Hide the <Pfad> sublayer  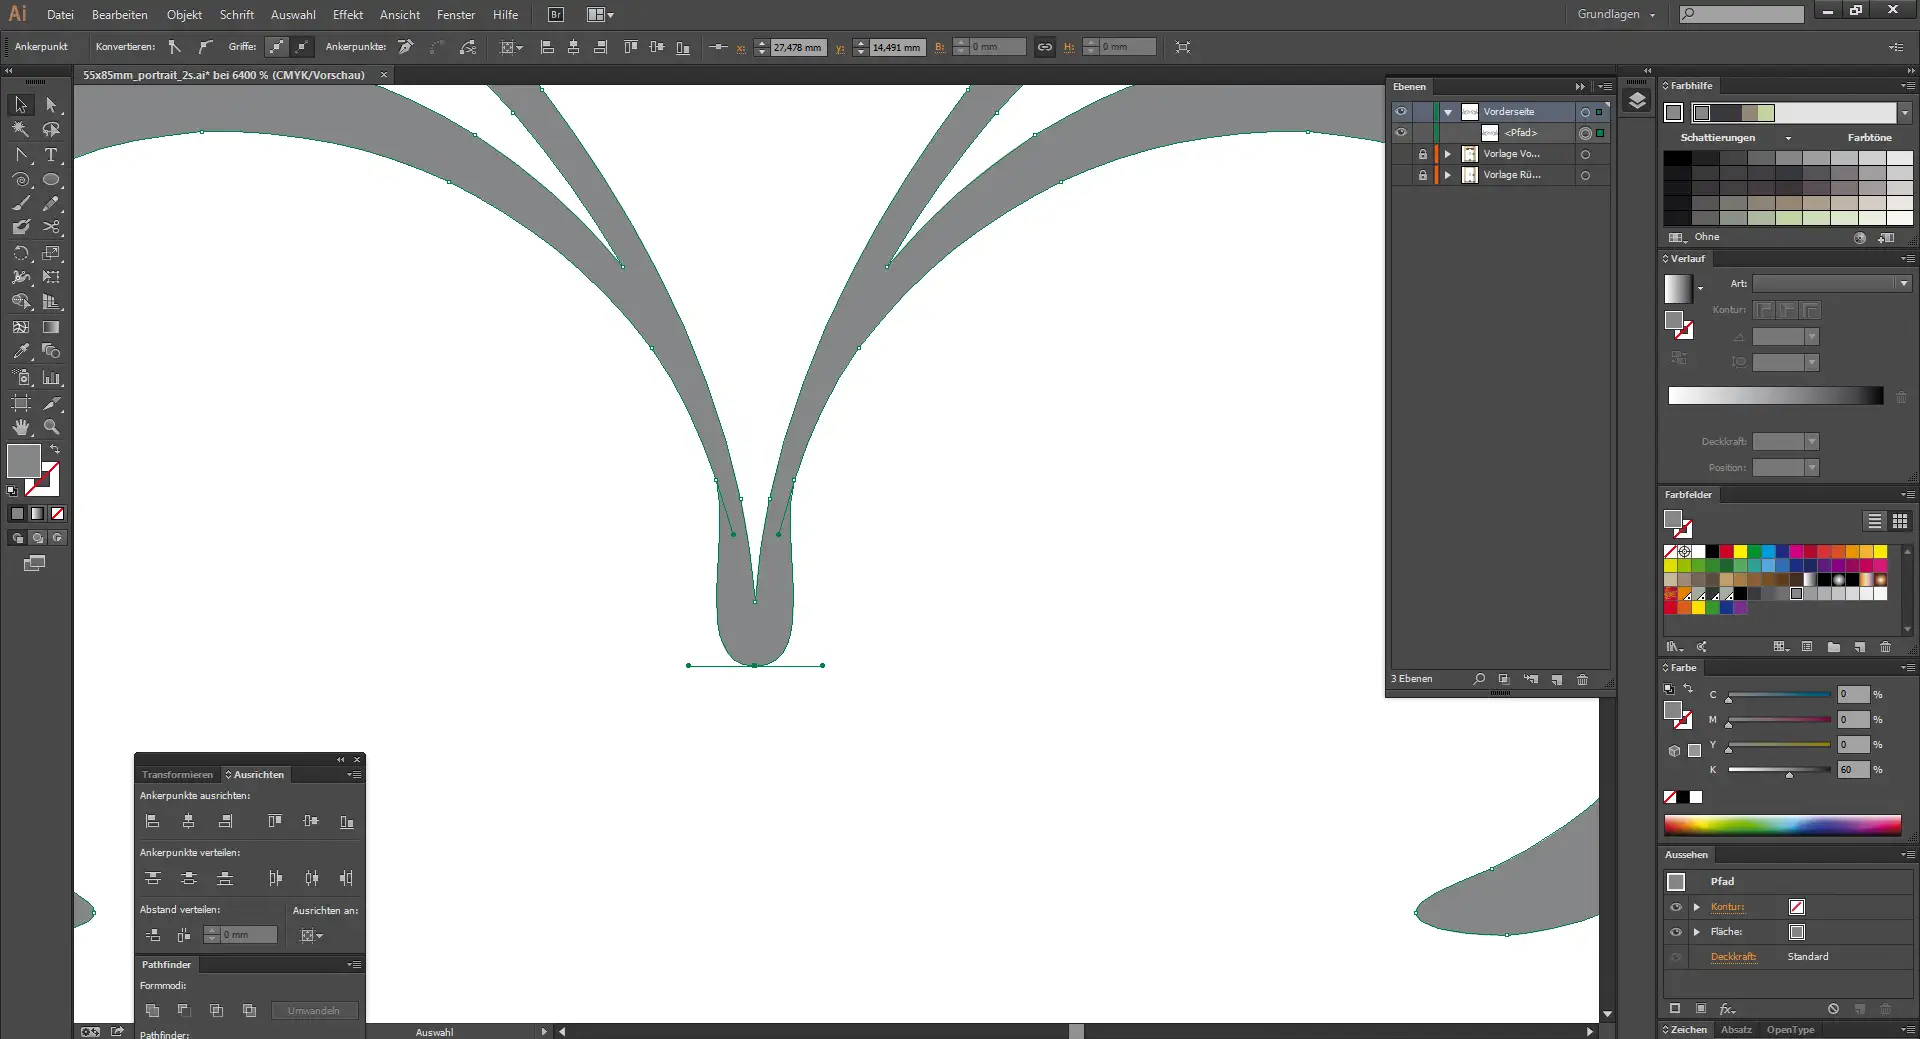1402,132
